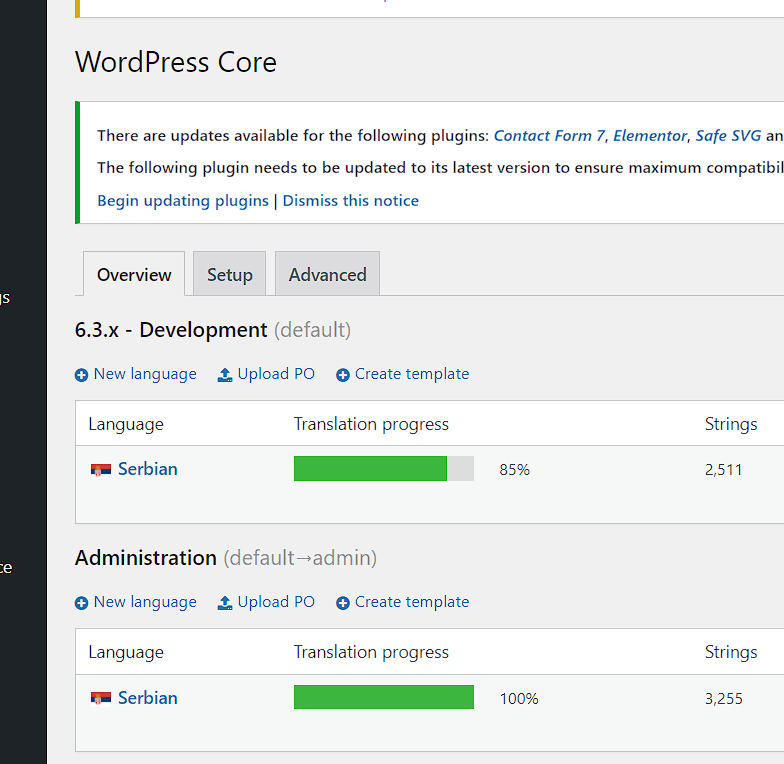The height and width of the screenshot is (764, 784).
Task: Switch to the Overview tab
Action: tap(134, 274)
